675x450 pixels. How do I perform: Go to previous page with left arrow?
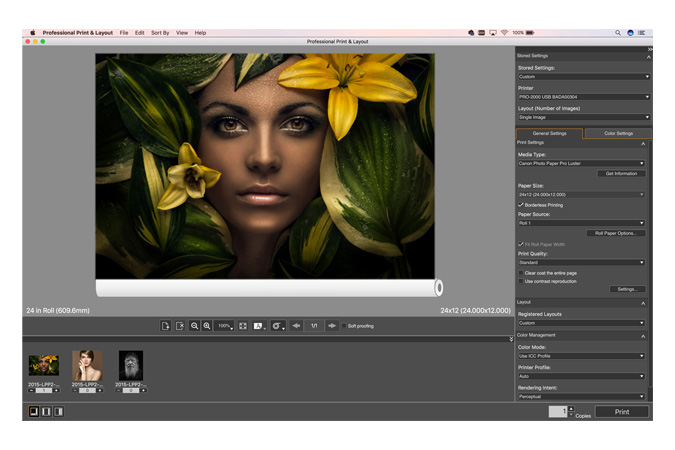pyautogui.click(x=296, y=326)
